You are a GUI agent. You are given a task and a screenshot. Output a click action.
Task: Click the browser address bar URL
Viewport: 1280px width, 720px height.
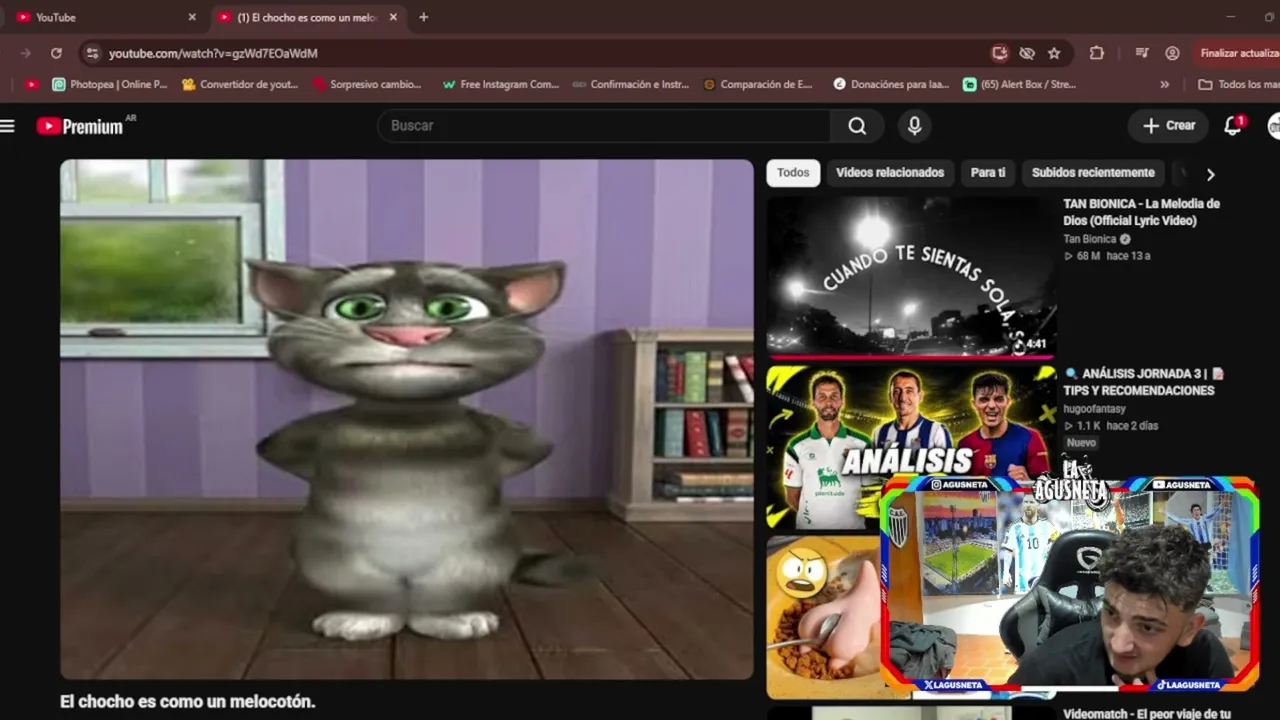coord(213,53)
